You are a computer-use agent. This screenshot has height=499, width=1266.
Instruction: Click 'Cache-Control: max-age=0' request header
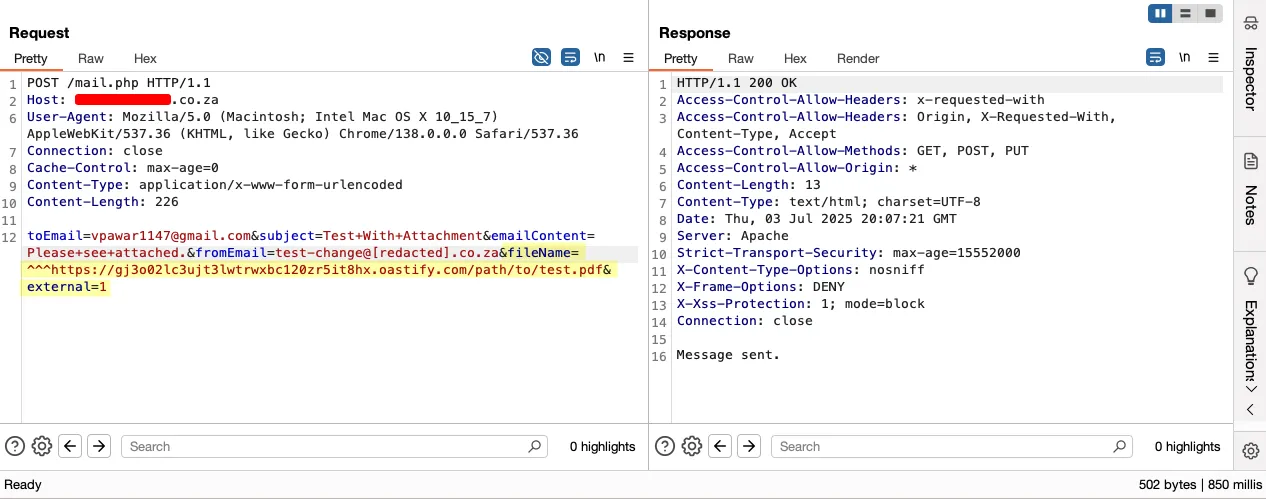(123, 168)
